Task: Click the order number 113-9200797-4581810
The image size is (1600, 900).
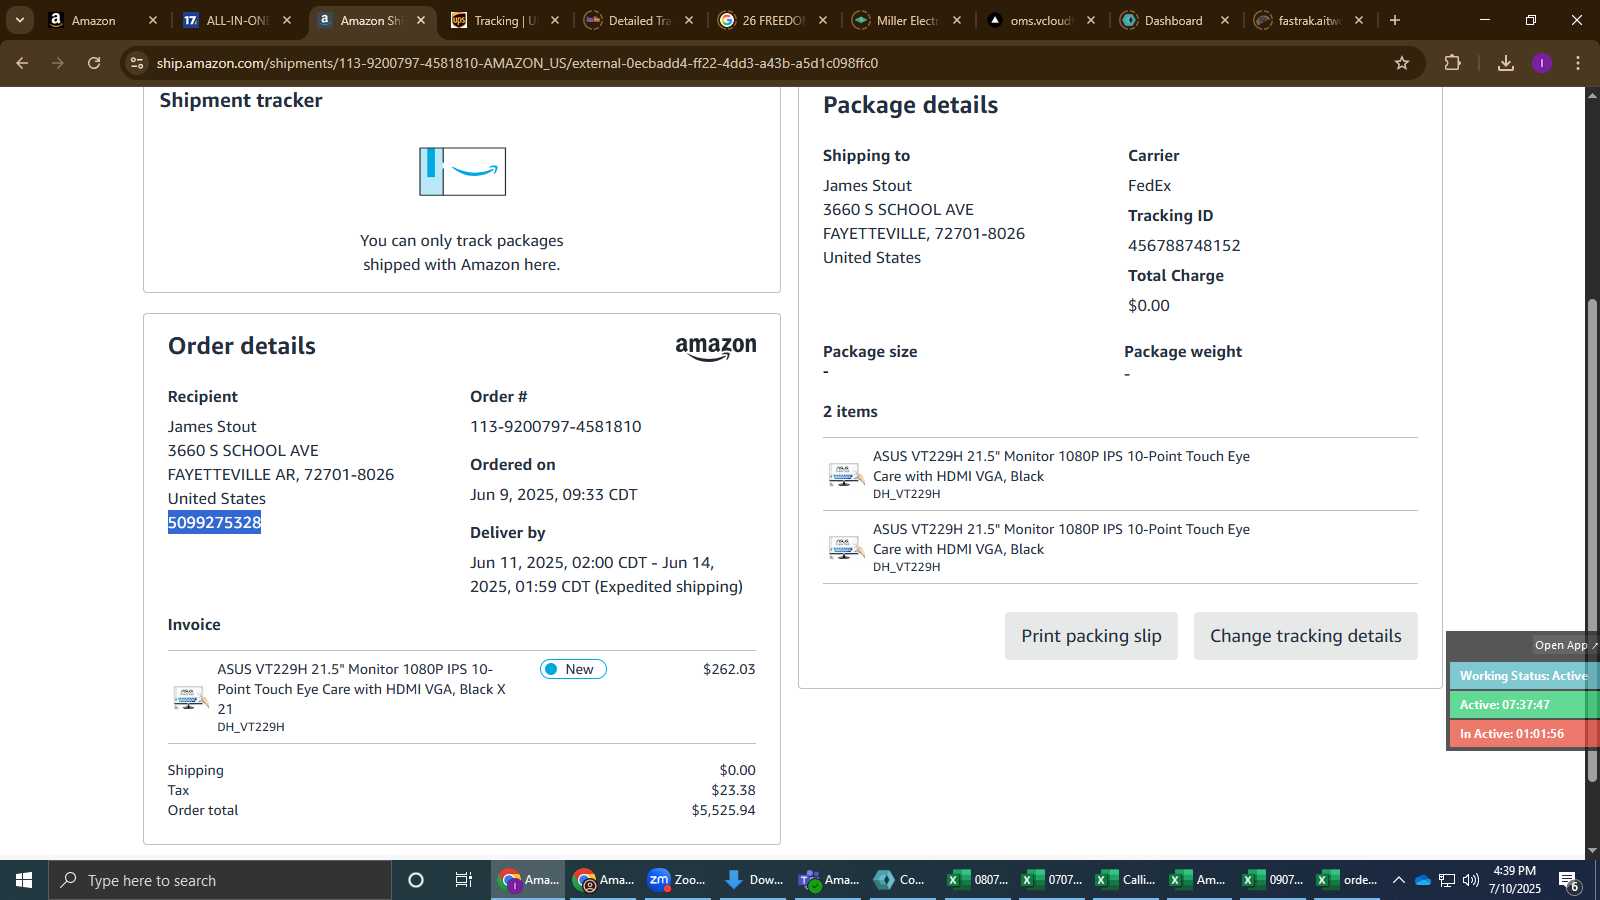Action: (x=556, y=426)
